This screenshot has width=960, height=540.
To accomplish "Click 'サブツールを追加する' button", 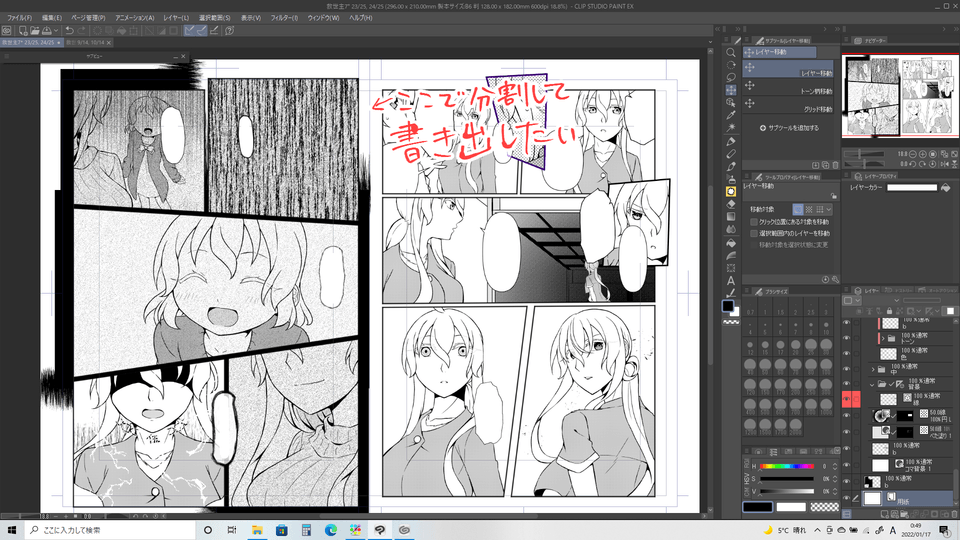I will 789,128.
